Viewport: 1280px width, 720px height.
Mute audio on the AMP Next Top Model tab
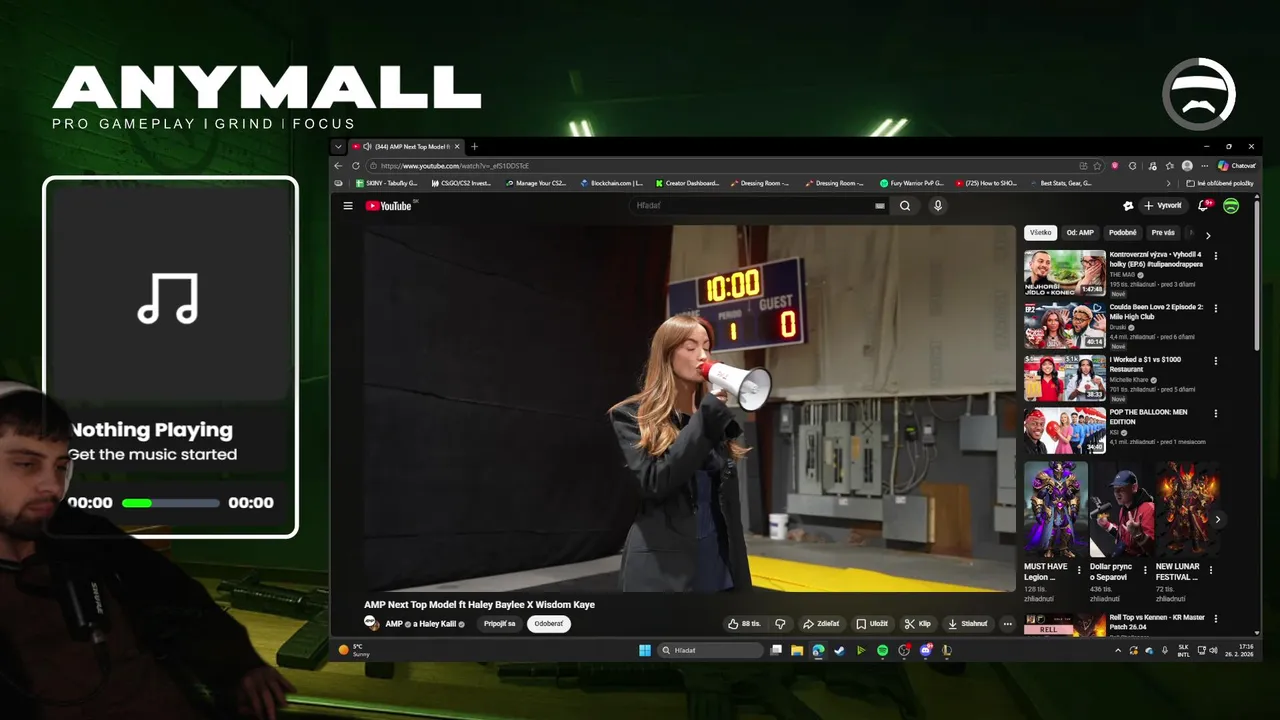(367, 147)
